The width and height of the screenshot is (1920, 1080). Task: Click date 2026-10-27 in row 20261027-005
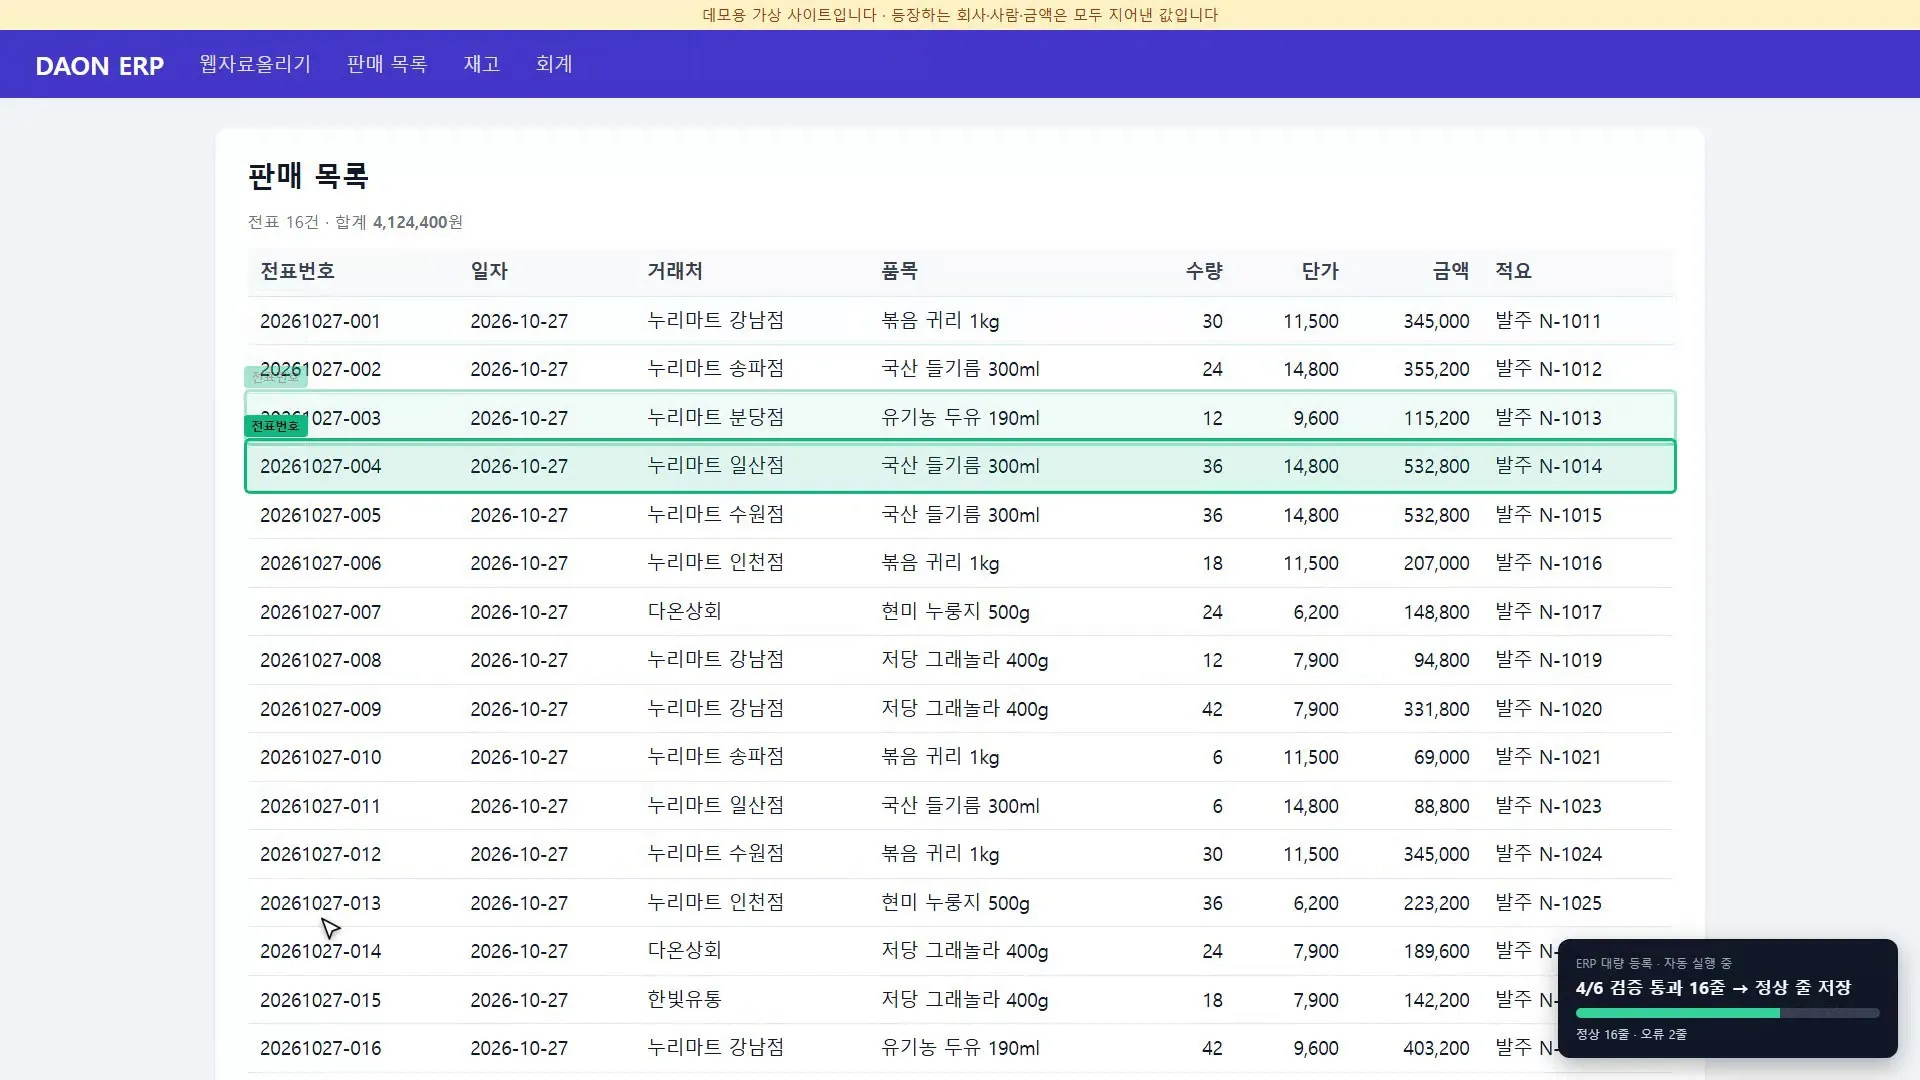(519, 515)
